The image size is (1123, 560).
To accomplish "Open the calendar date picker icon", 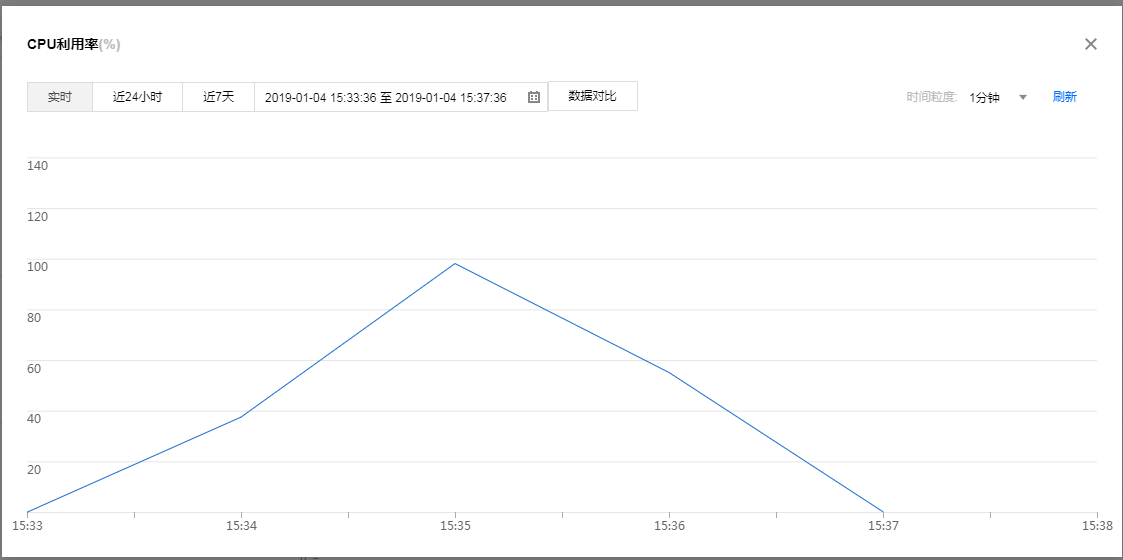I will coord(534,97).
